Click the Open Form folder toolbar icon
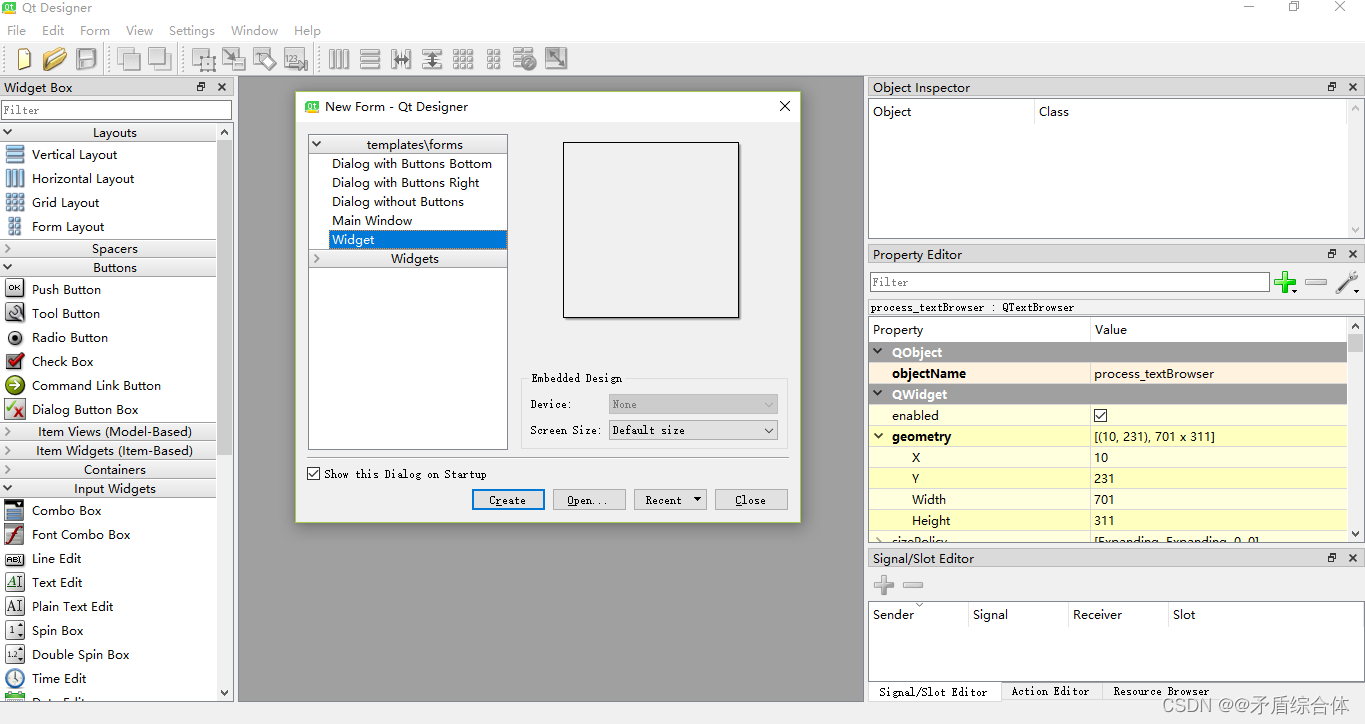Viewport: 1365px width, 724px height. pos(55,59)
